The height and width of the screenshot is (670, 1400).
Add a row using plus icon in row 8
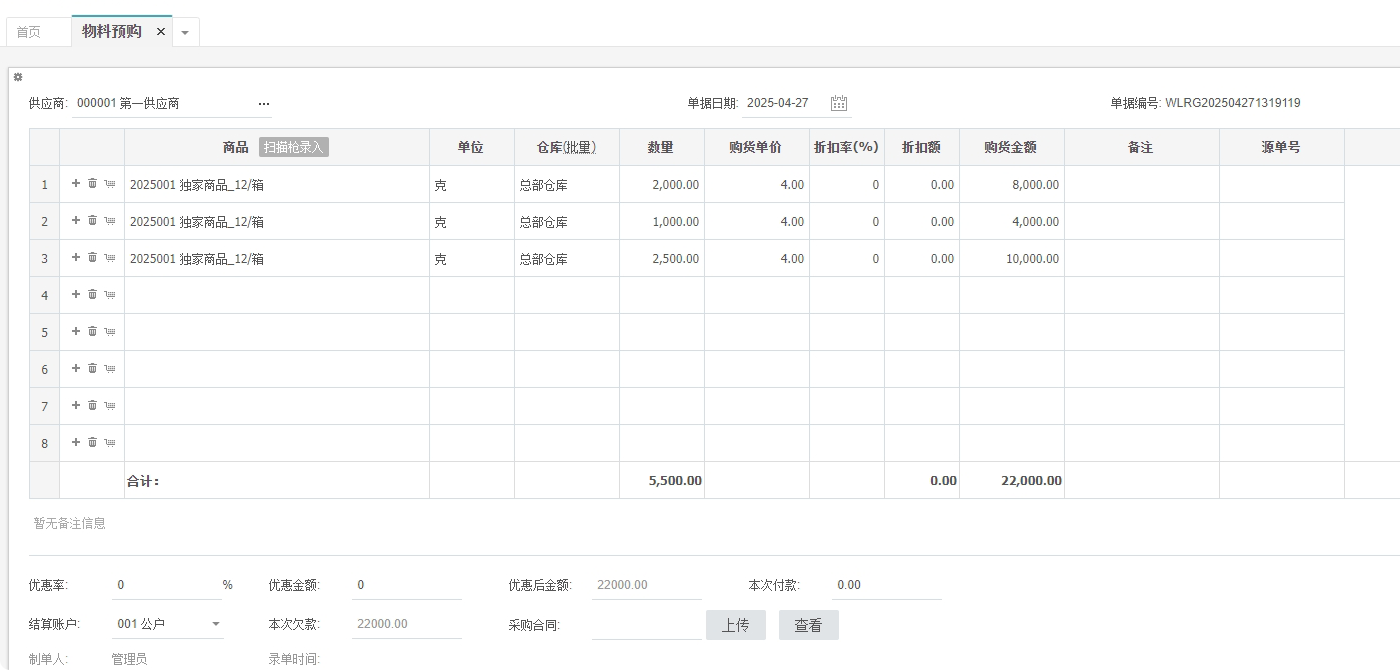[76, 442]
